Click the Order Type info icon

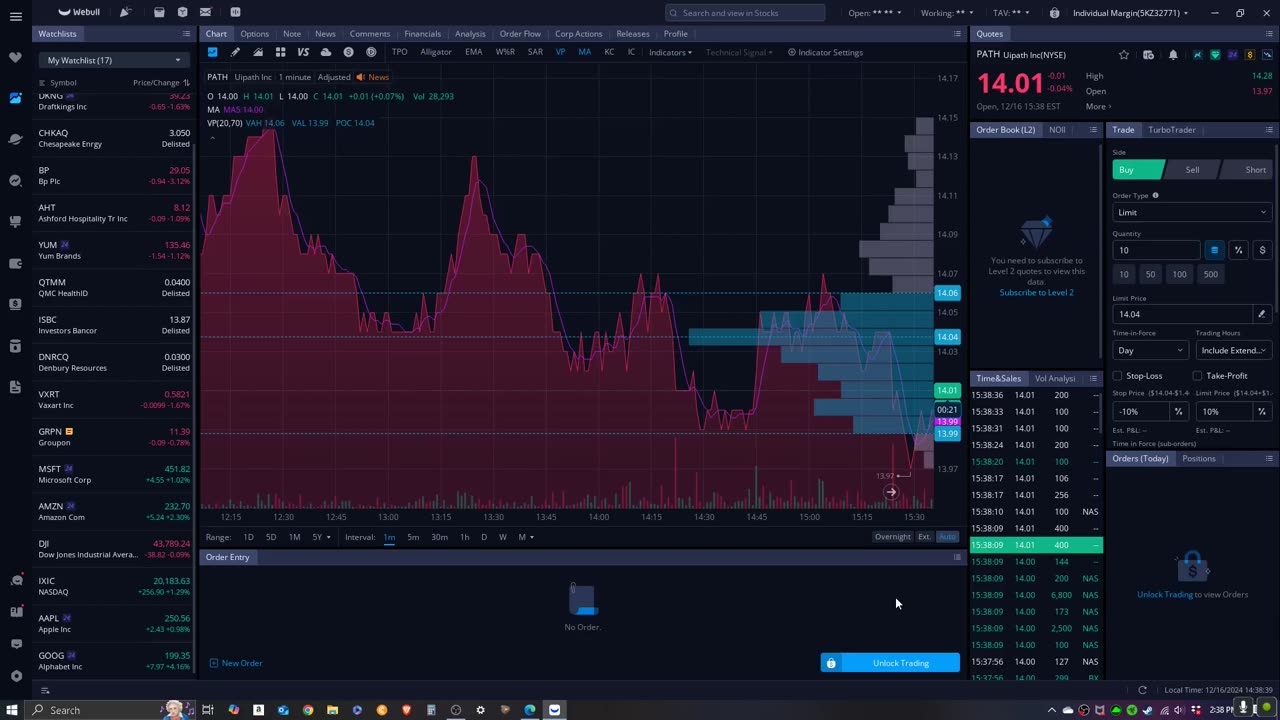pos(1155,196)
